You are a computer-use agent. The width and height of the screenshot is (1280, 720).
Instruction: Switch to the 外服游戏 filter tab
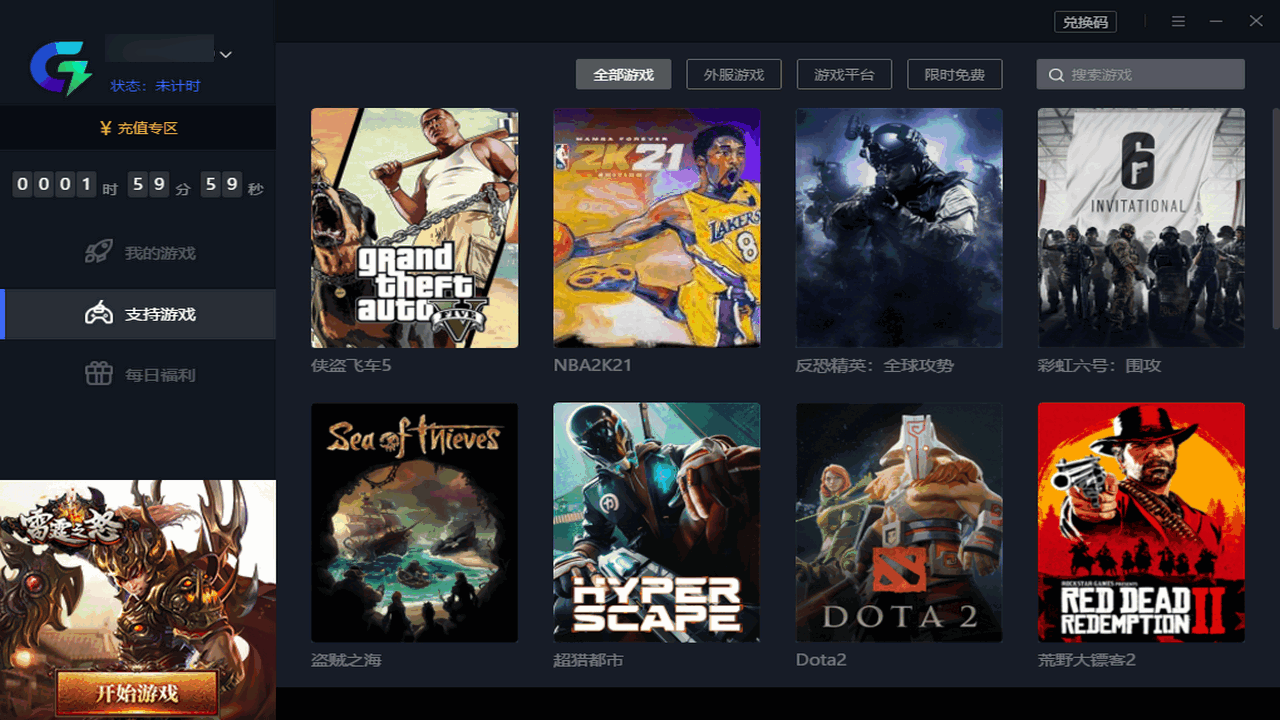pos(734,74)
